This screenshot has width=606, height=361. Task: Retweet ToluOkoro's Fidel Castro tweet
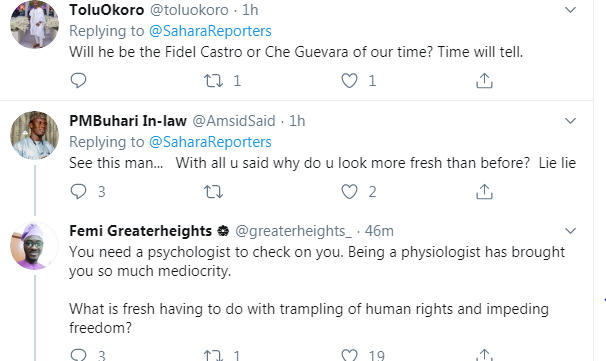(x=213, y=80)
